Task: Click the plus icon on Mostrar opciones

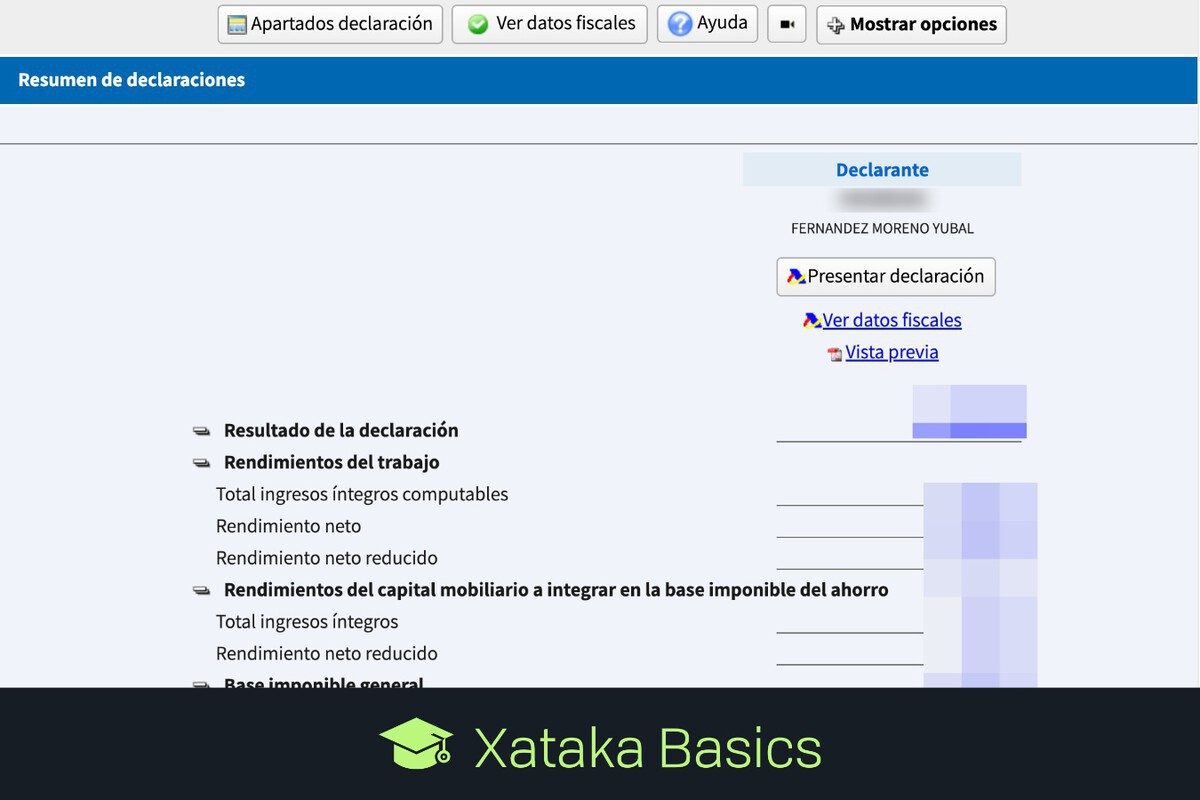Action: tap(836, 25)
